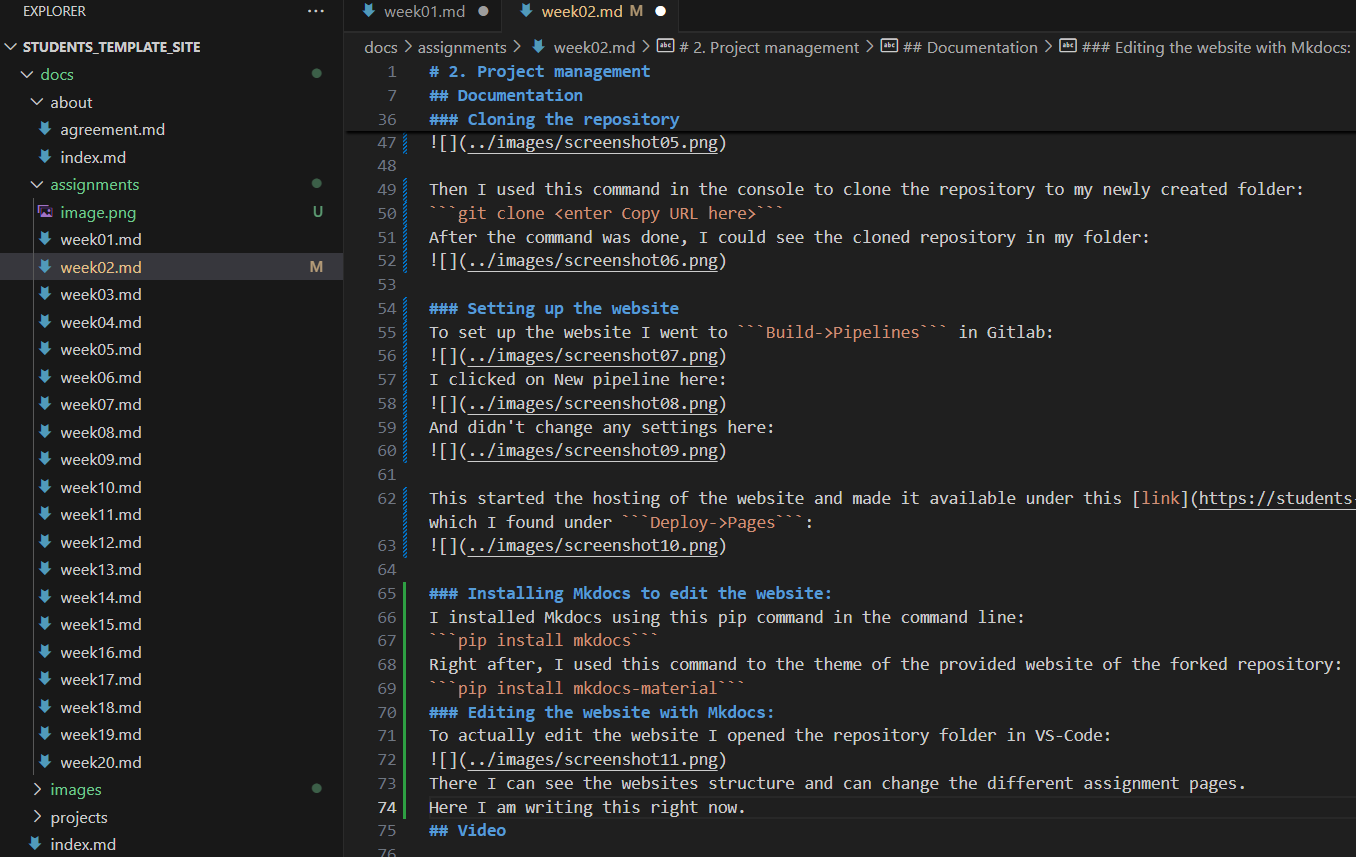Click the unsaved dot on the week01.md tab
This screenshot has height=857, width=1356.
pos(484,12)
